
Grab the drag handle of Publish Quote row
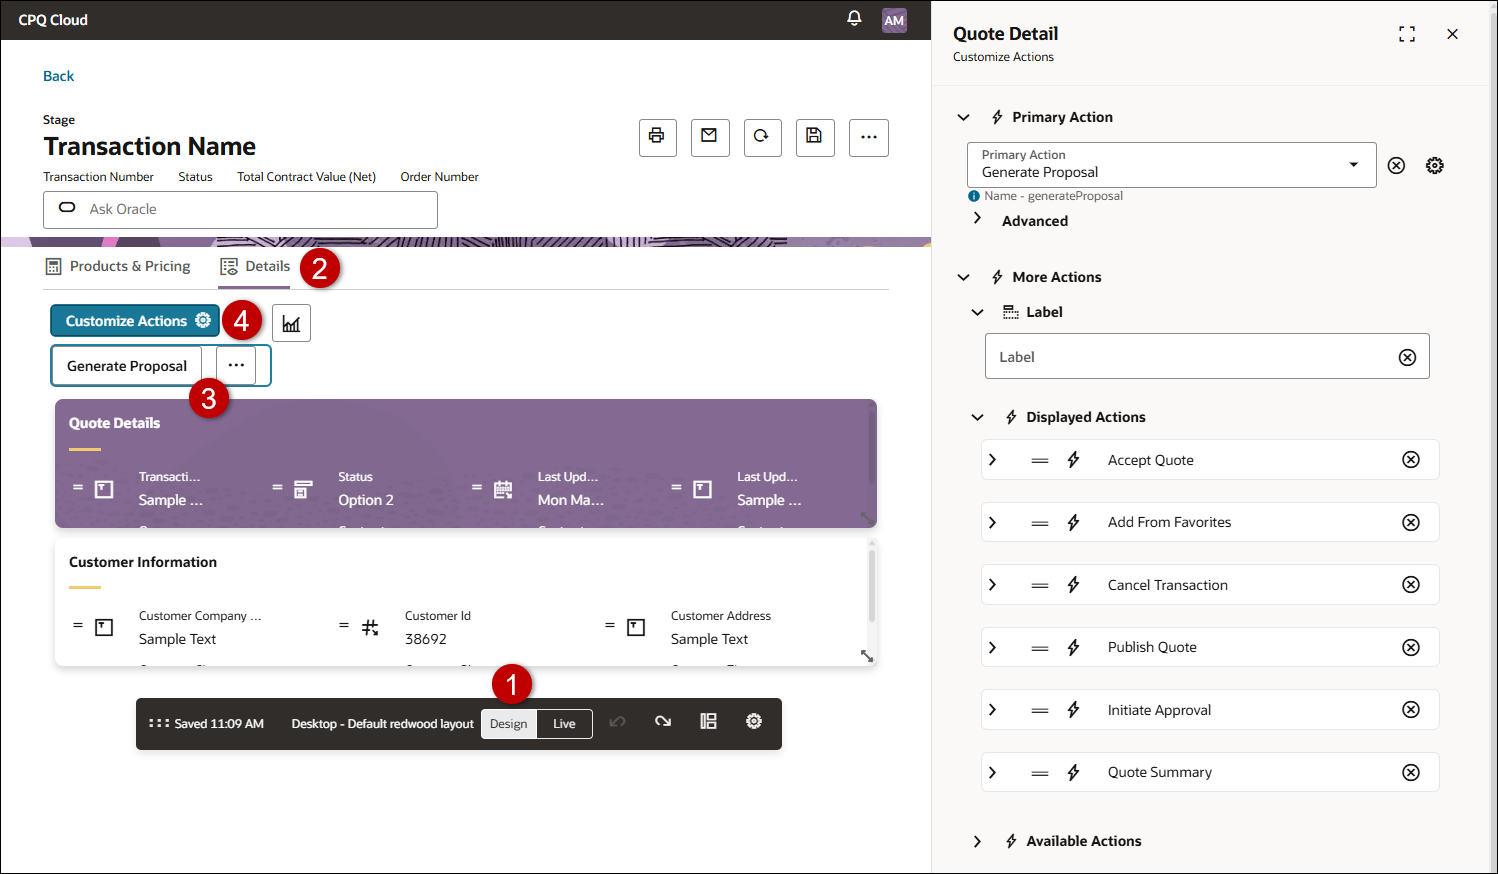[1040, 647]
